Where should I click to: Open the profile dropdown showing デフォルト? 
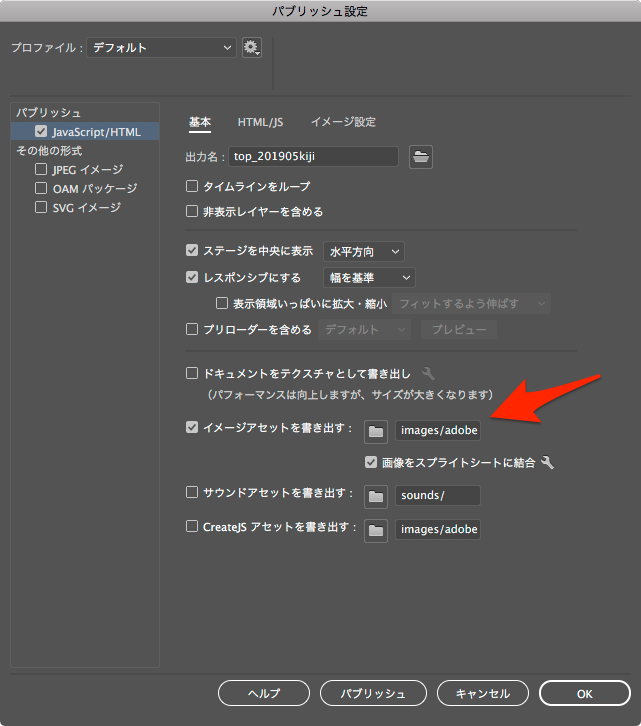click(x=161, y=48)
